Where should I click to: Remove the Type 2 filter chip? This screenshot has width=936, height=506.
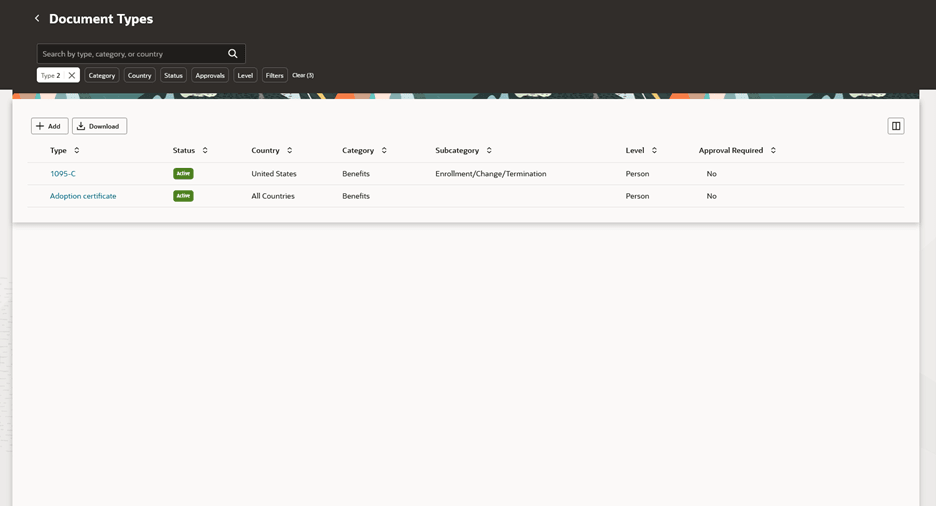tap(72, 75)
